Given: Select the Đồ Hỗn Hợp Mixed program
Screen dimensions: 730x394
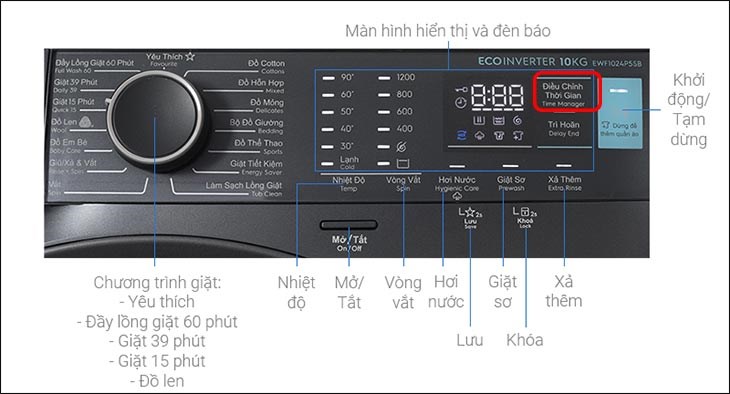Looking at the screenshot, I should (261, 86).
